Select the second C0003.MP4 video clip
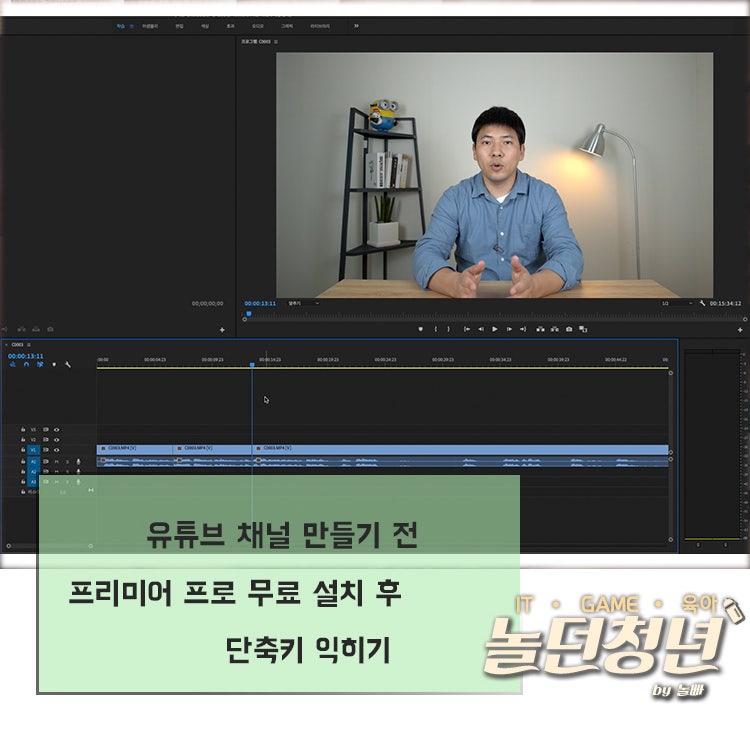The height and width of the screenshot is (740, 750). (x=212, y=450)
